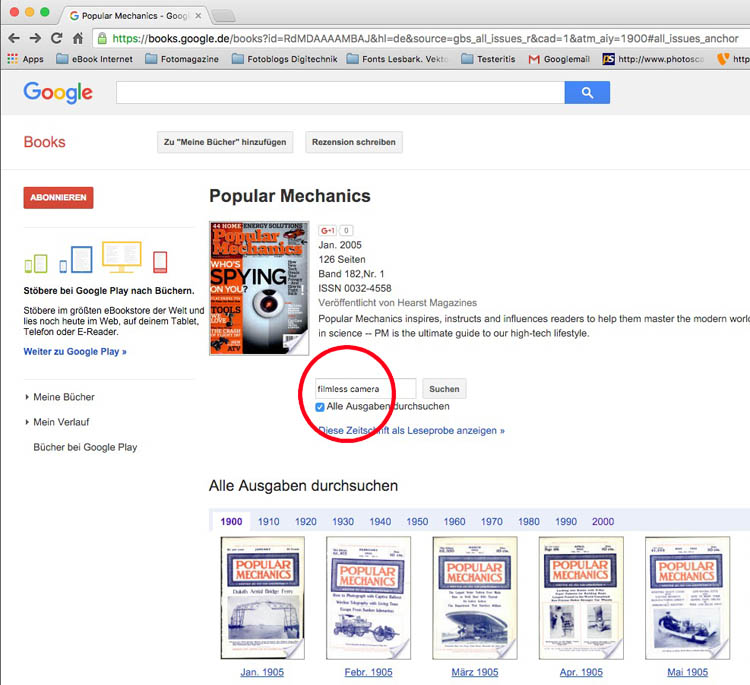This screenshot has height=685, width=750.
Task: Click the ABONNIEREN button
Action: coord(58,198)
